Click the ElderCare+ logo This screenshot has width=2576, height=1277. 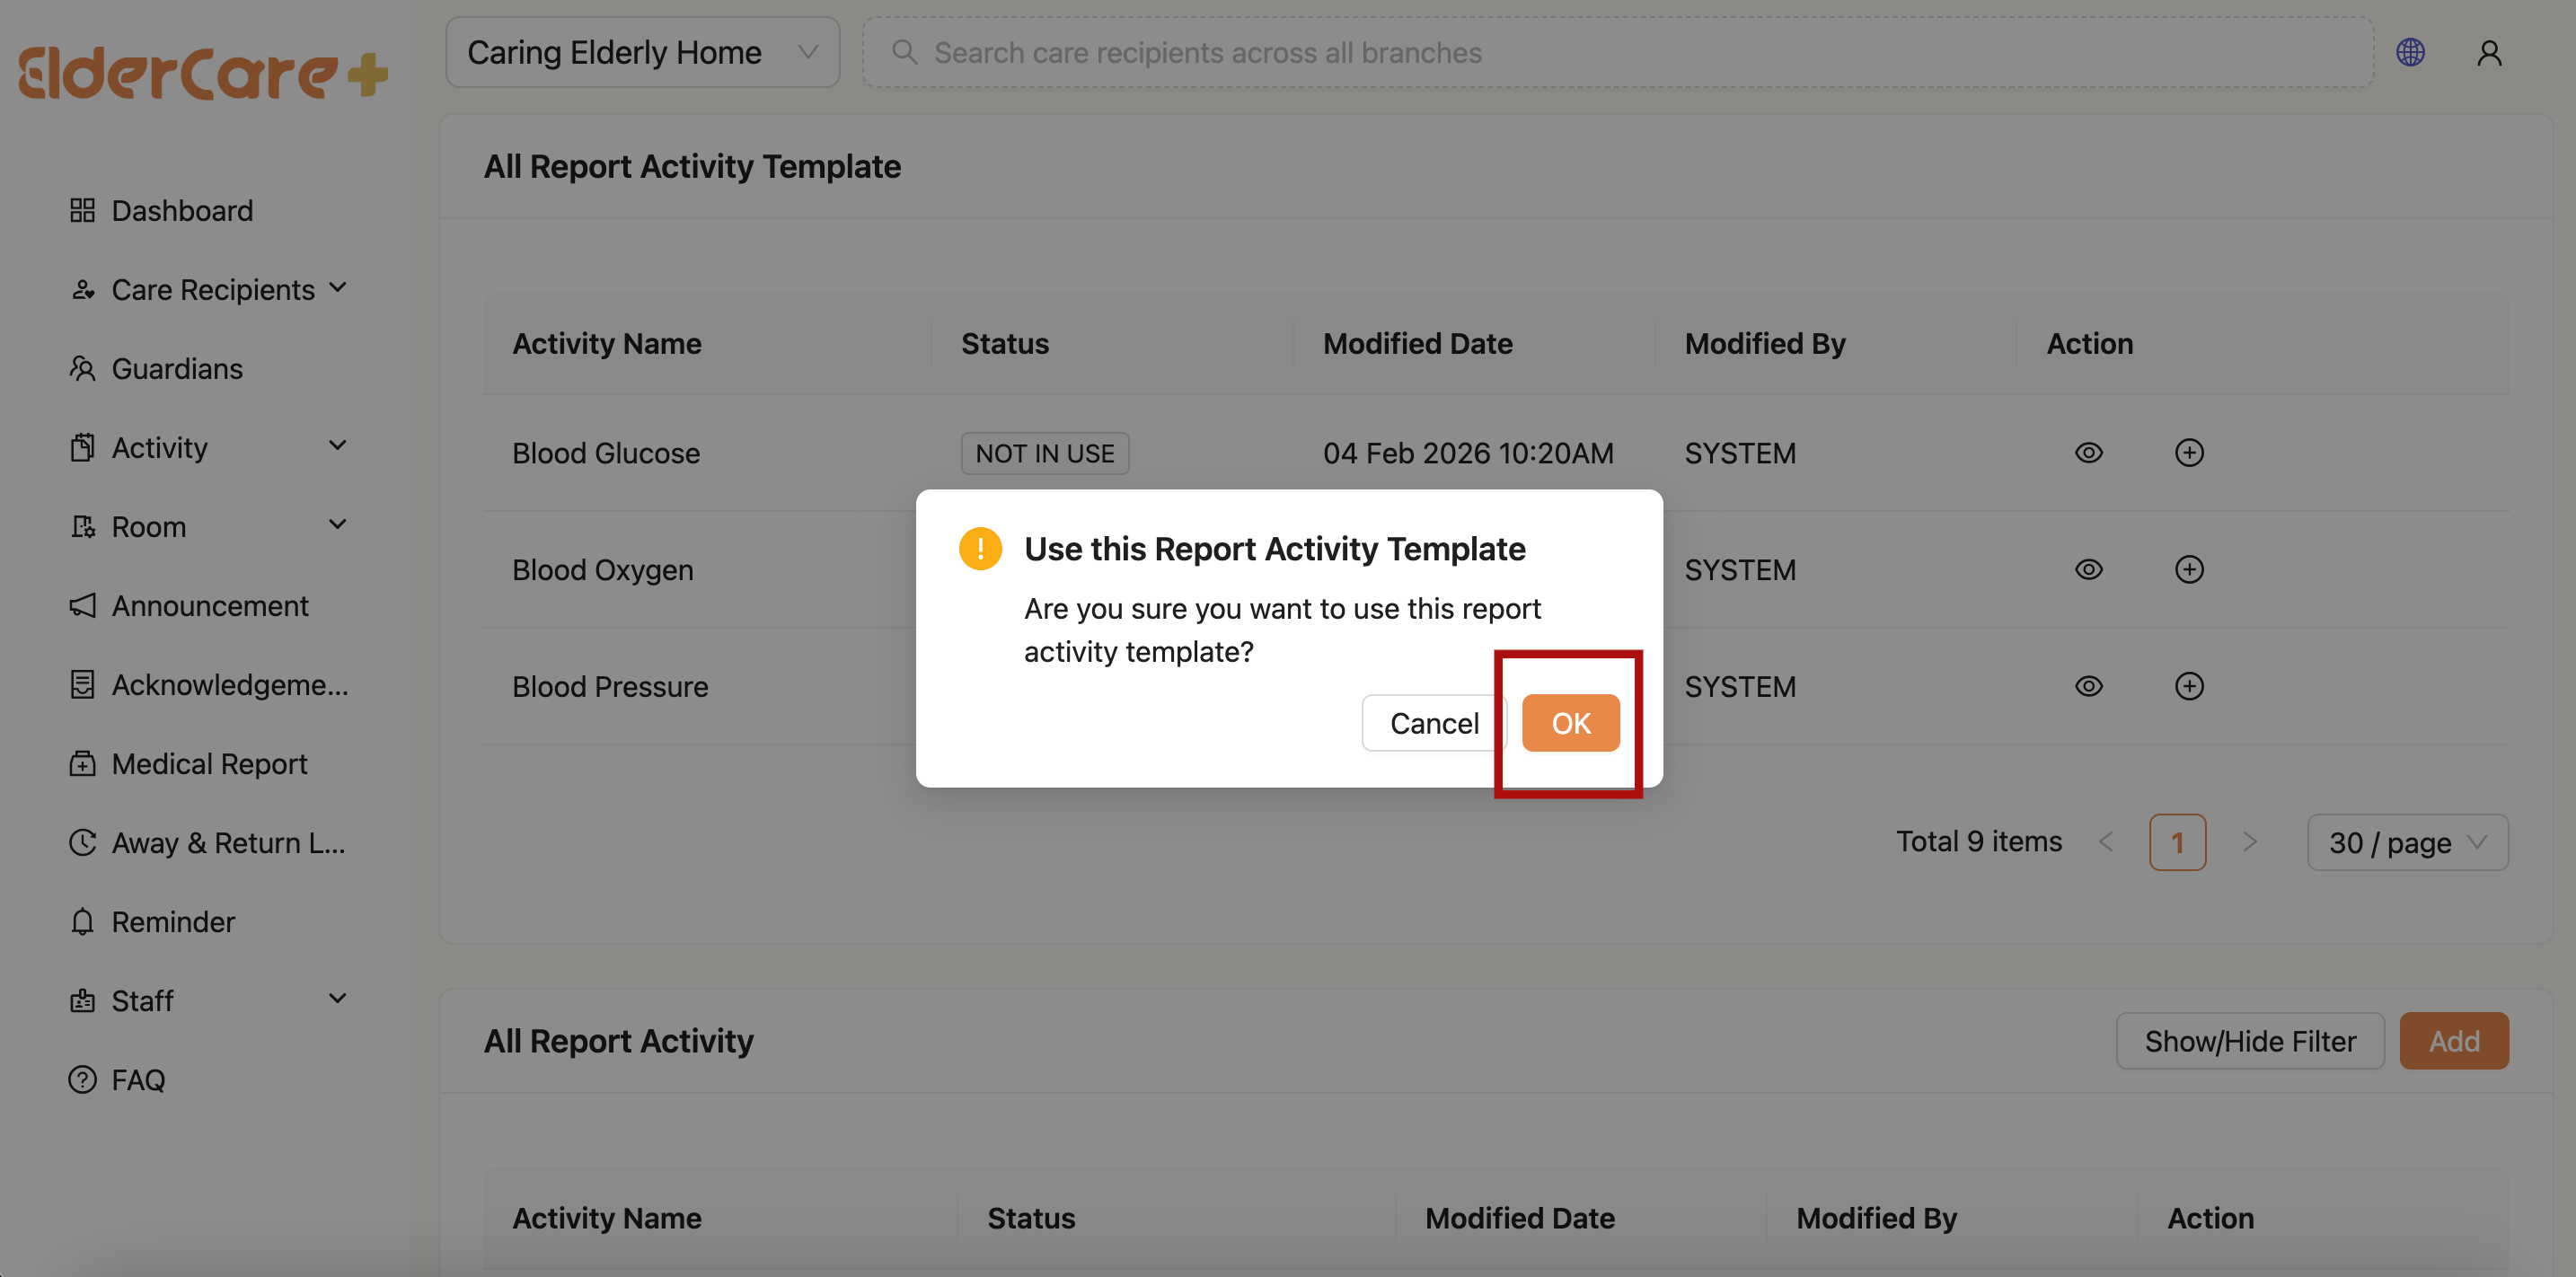[x=203, y=73]
